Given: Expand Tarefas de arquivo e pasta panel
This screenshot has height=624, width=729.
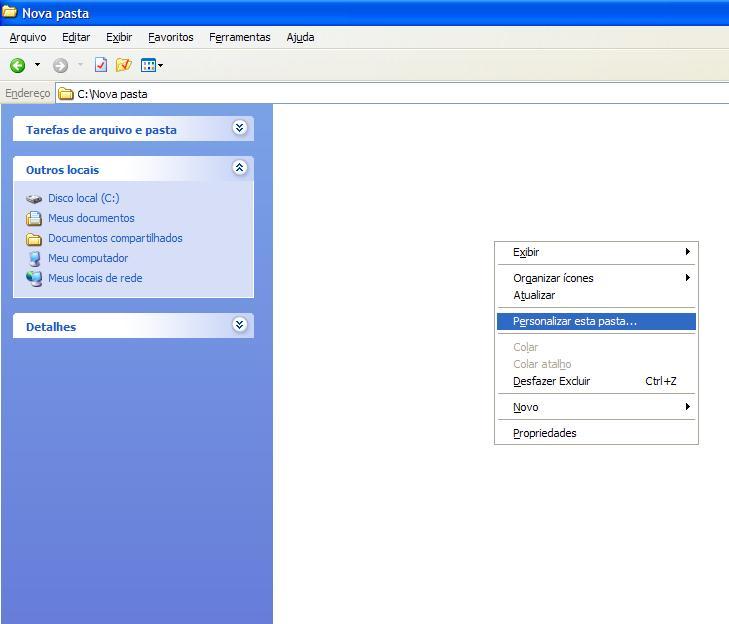Looking at the screenshot, I should (x=239, y=128).
